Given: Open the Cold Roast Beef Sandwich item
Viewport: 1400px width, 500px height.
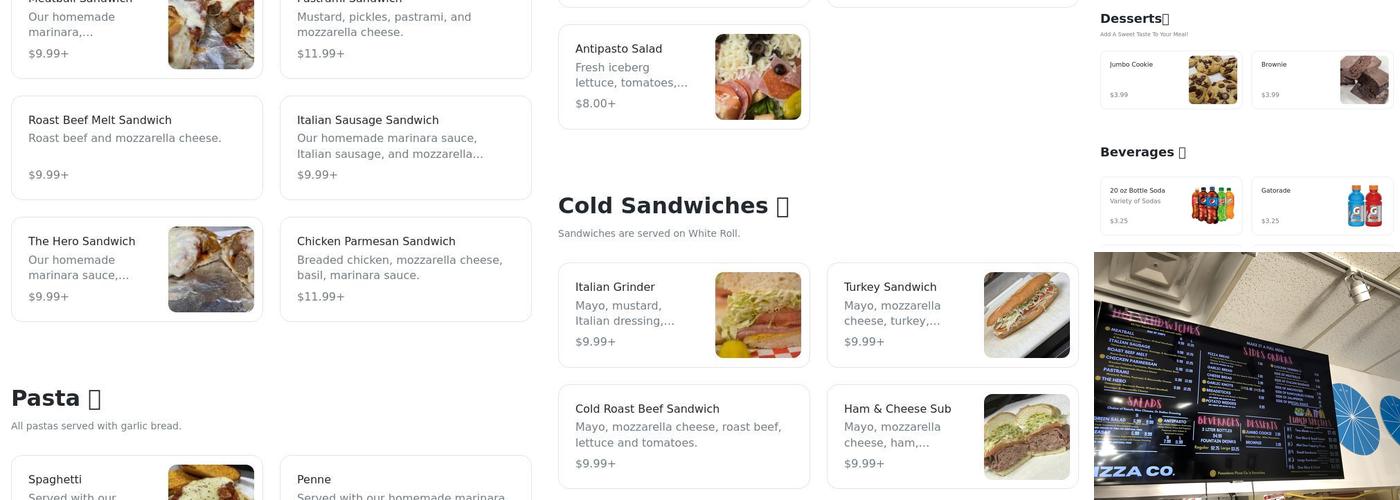Looking at the screenshot, I should pos(684,436).
